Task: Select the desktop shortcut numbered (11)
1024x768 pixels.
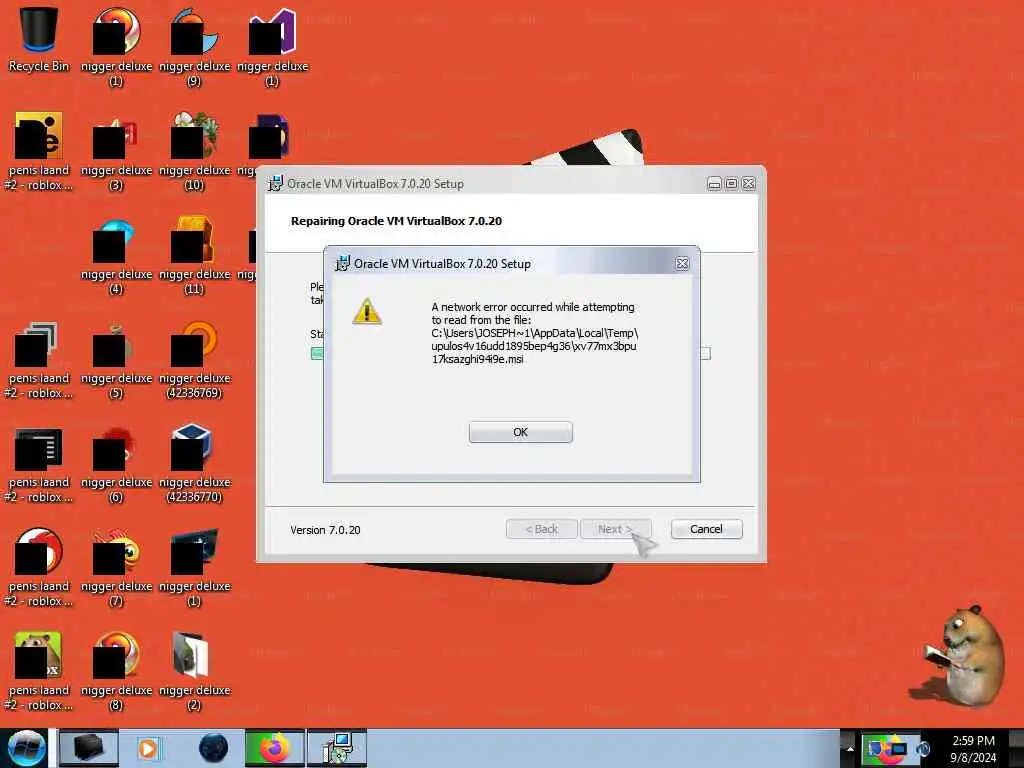Action: (194, 256)
